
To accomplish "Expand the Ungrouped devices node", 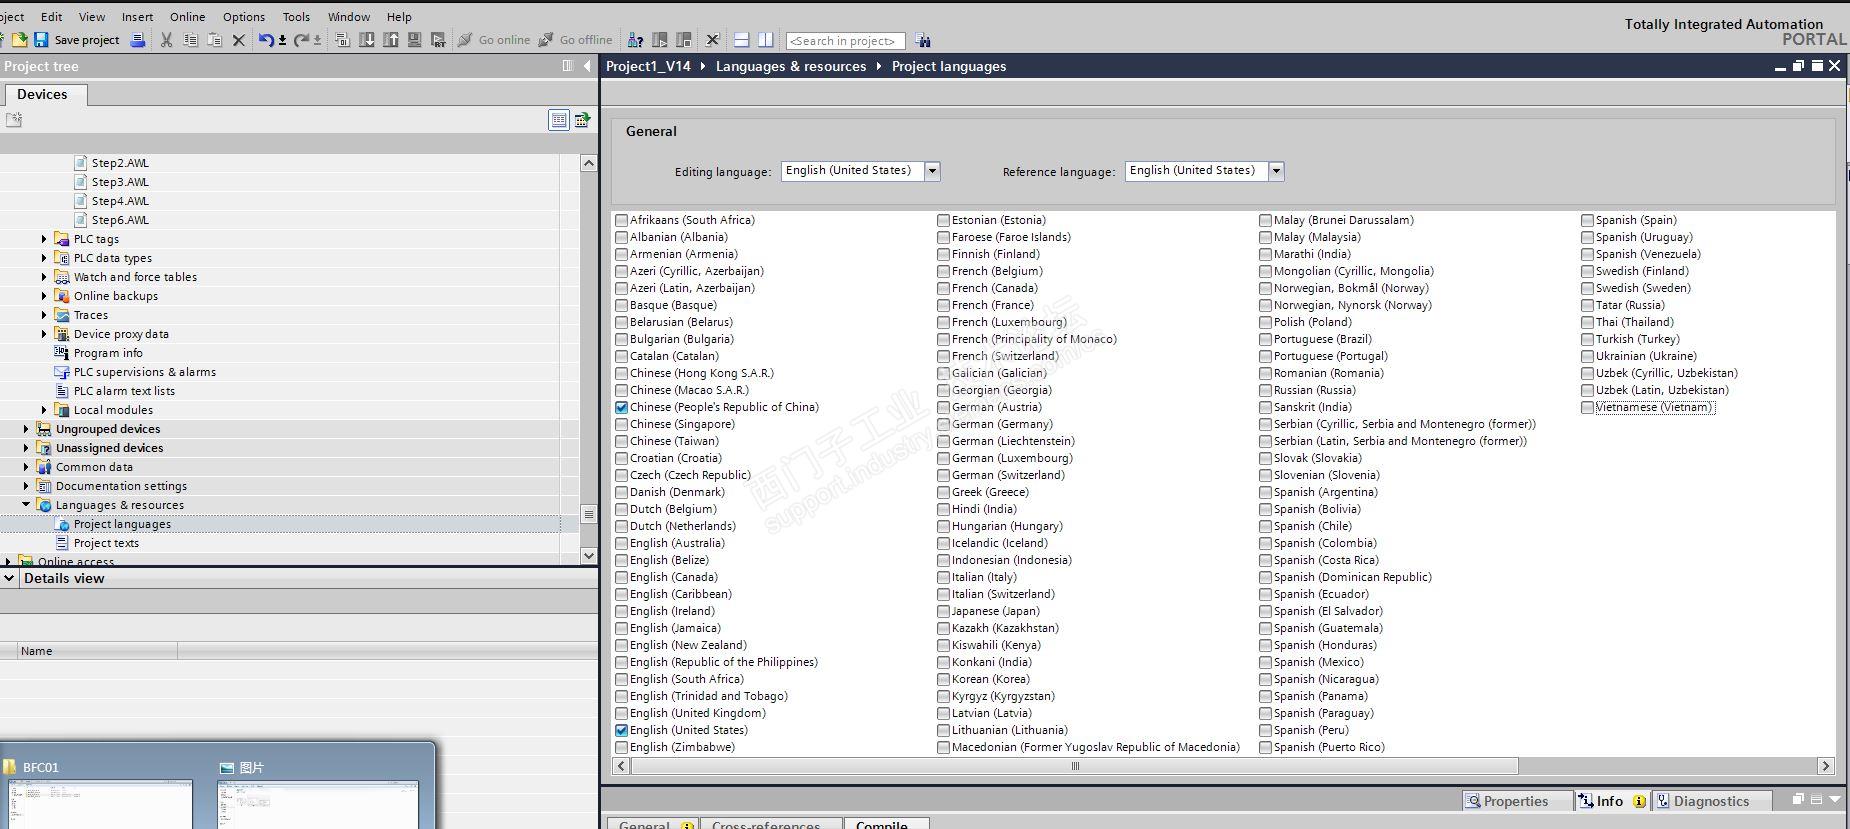I will click(x=26, y=429).
